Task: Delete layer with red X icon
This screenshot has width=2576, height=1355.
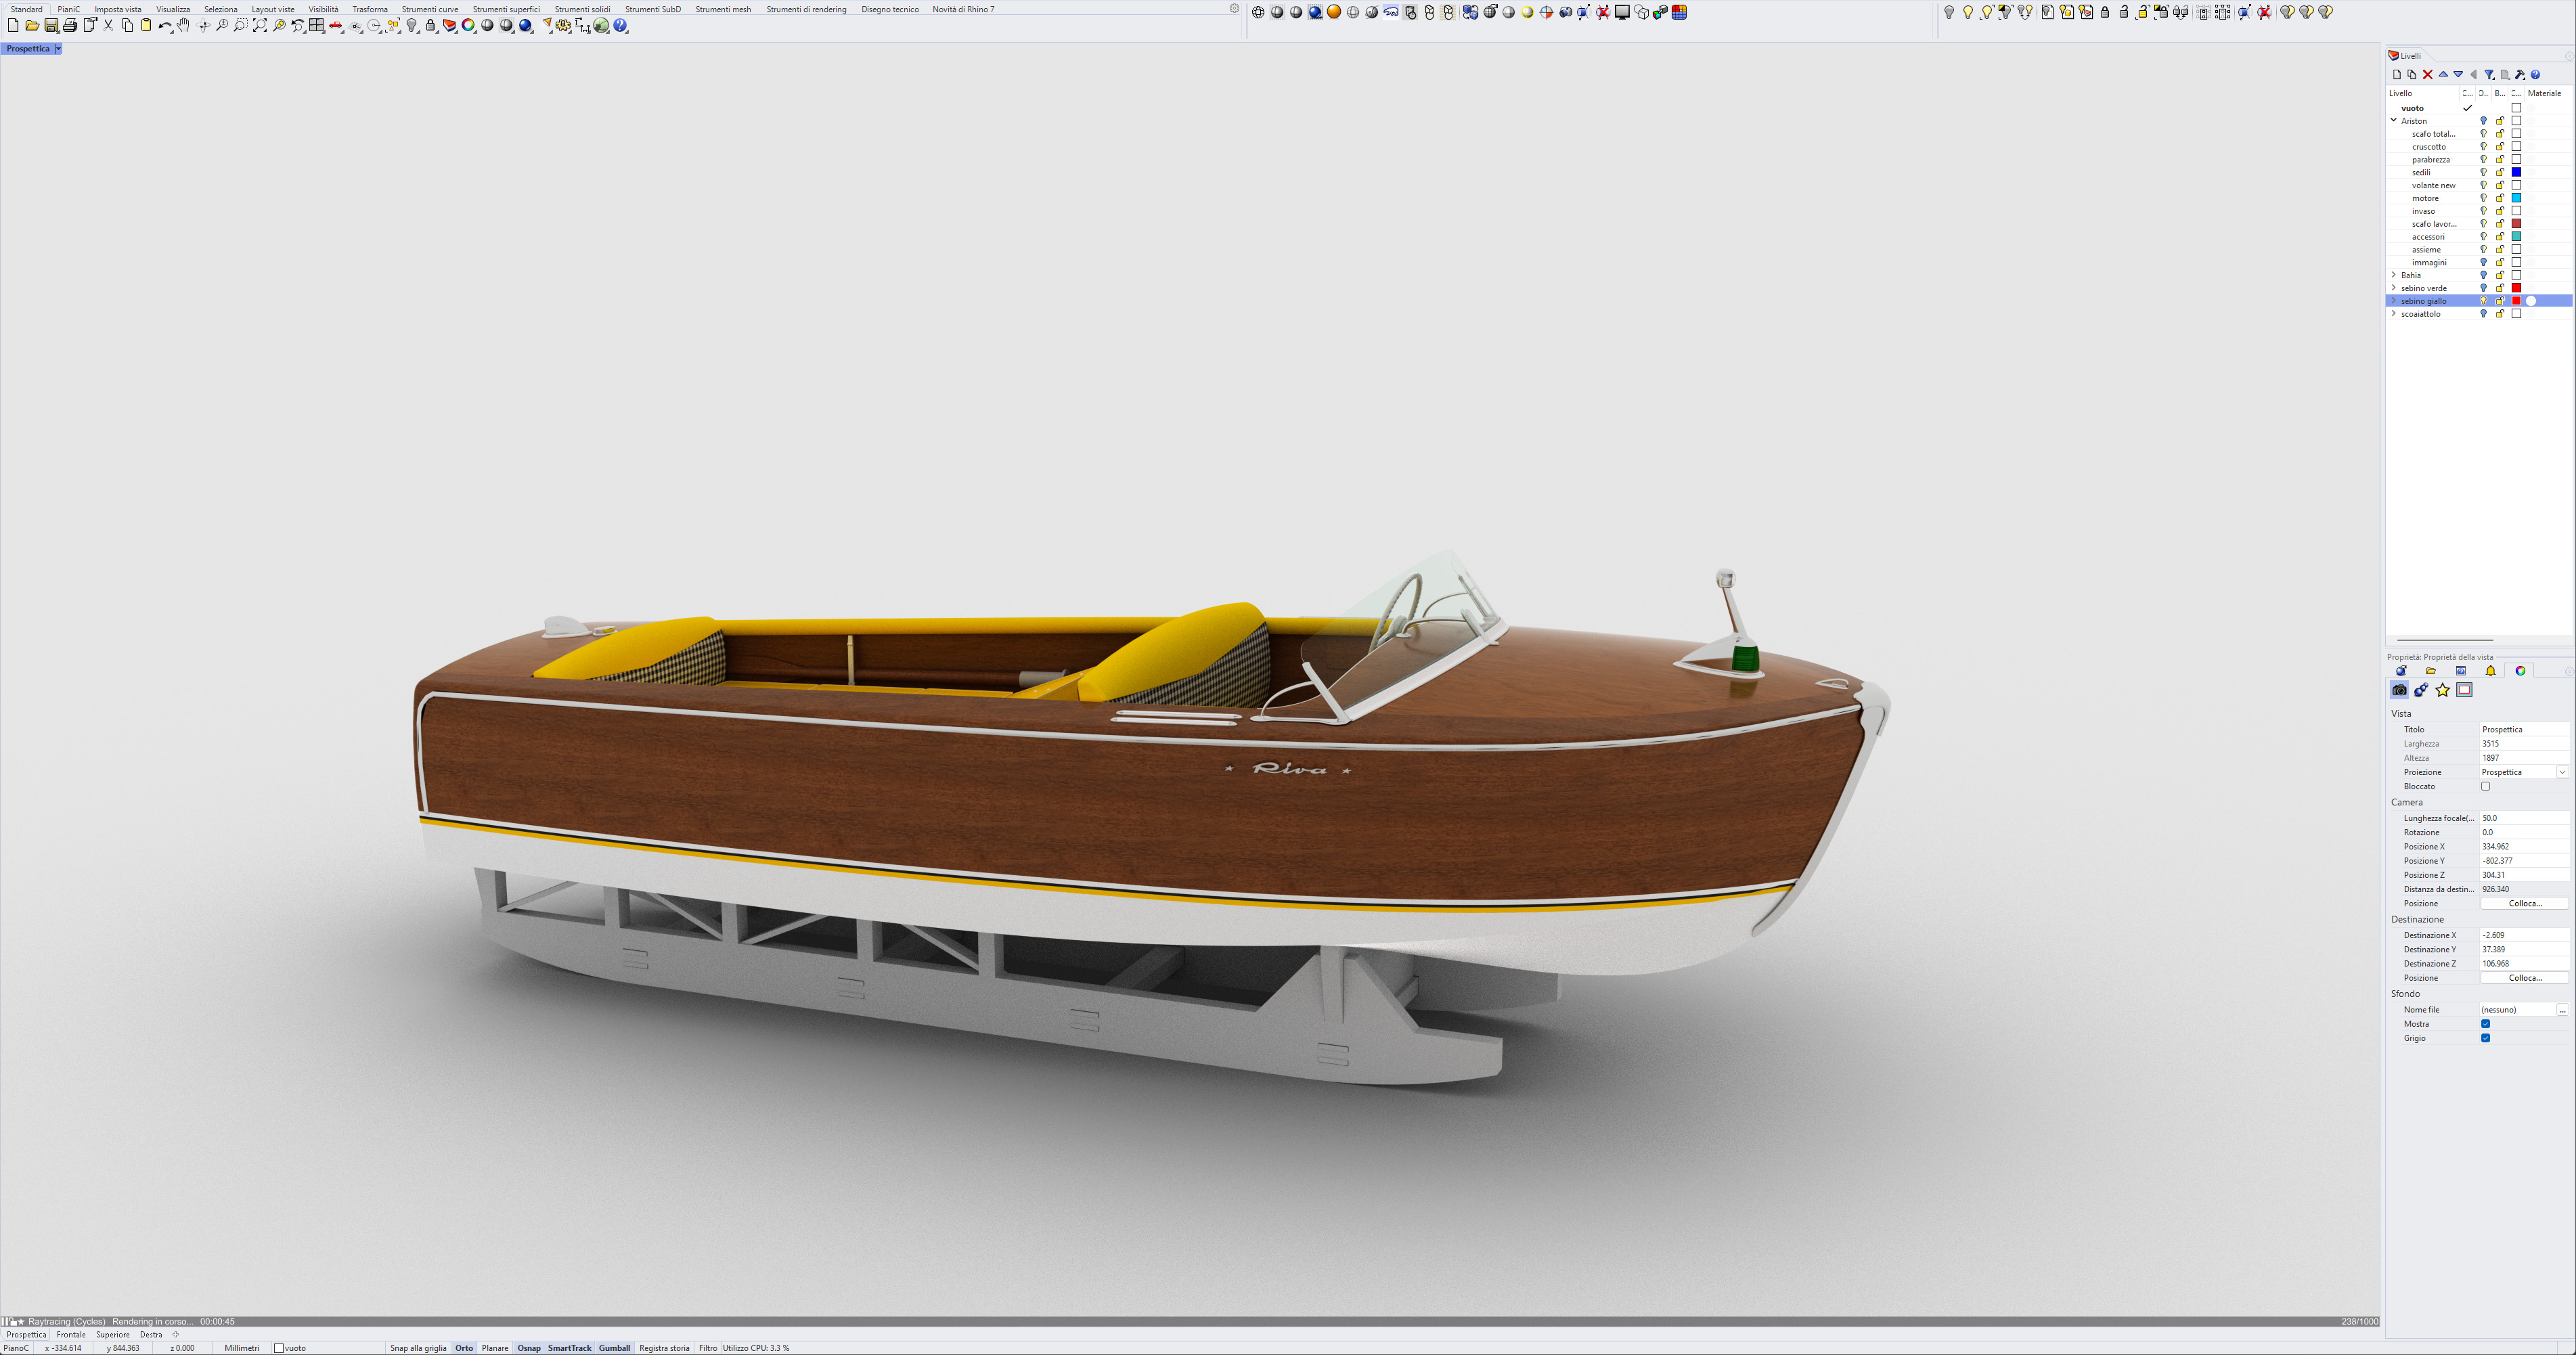Action: pyautogui.click(x=2427, y=75)
